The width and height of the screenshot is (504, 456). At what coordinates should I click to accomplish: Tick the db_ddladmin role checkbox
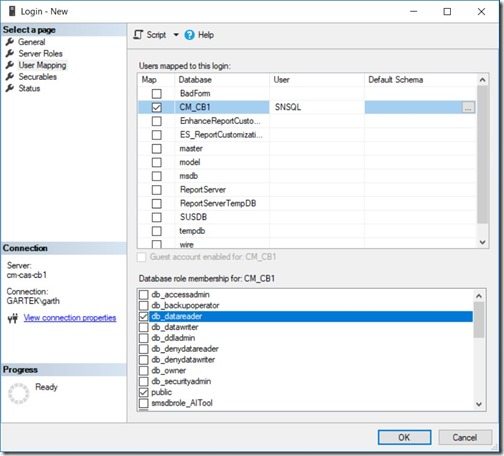coord(144,338)
